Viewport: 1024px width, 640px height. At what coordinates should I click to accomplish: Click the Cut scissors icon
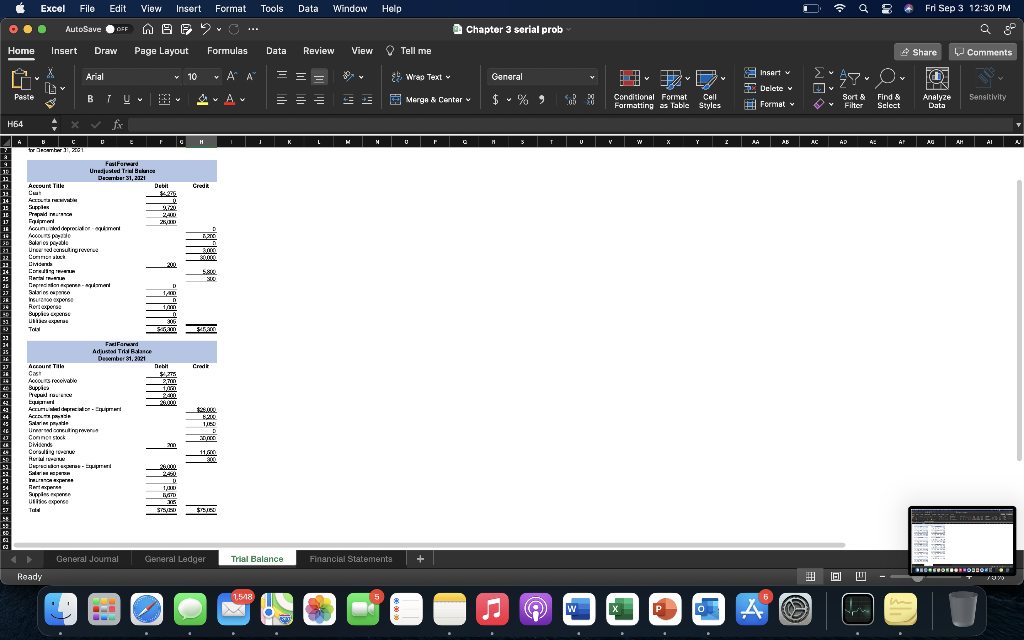[50, 72]
